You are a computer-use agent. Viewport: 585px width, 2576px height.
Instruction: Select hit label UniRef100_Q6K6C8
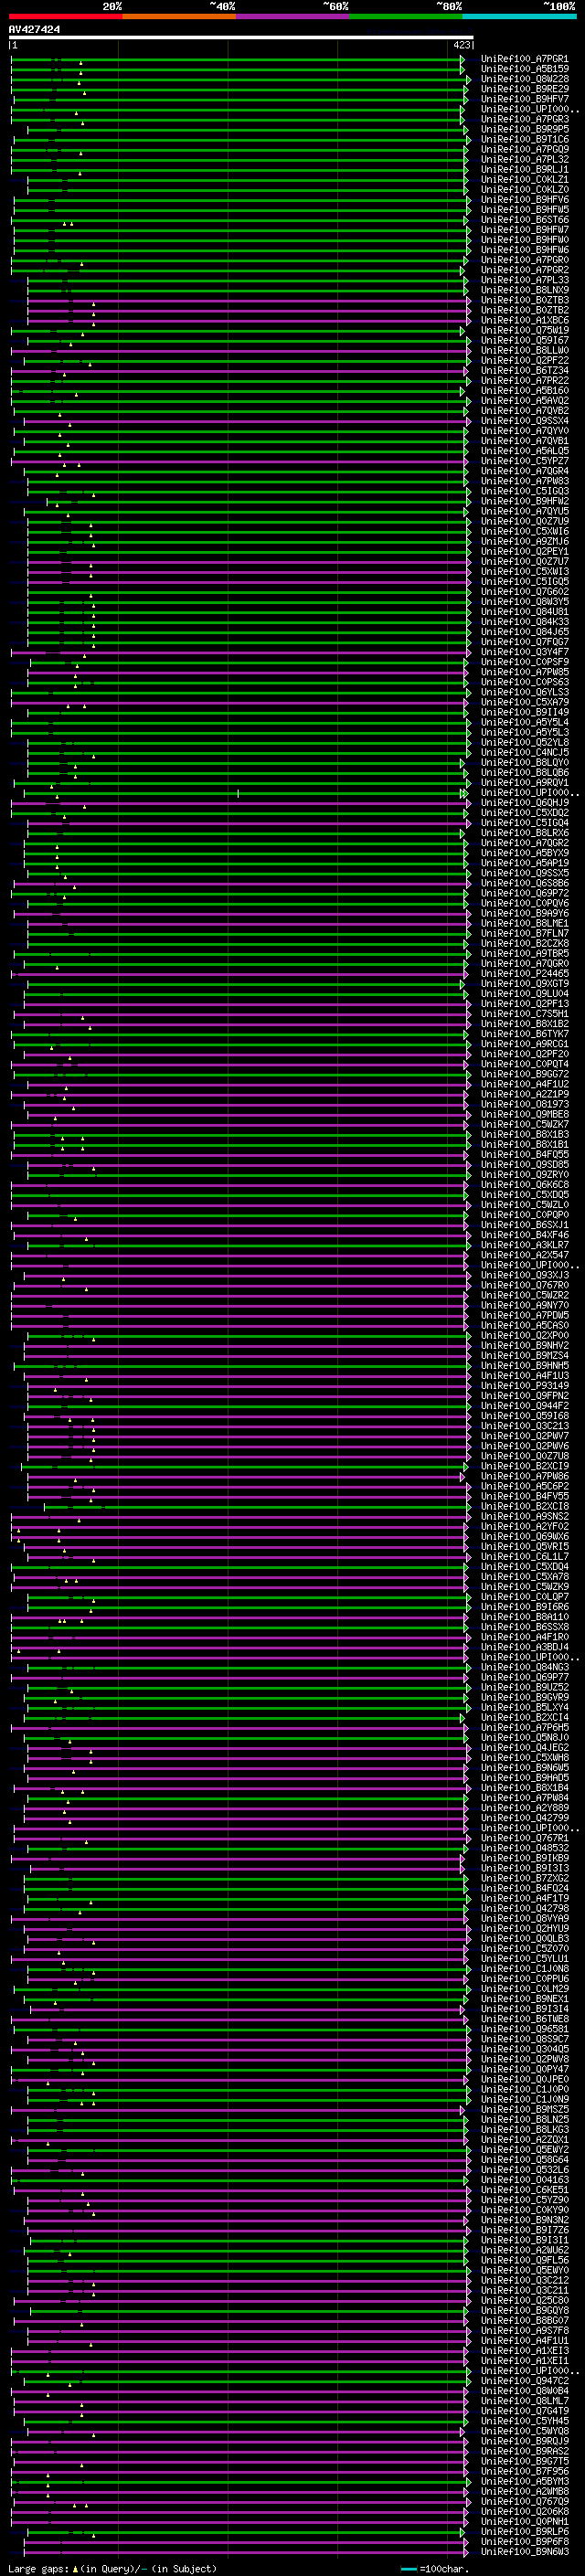(525, 1185)
